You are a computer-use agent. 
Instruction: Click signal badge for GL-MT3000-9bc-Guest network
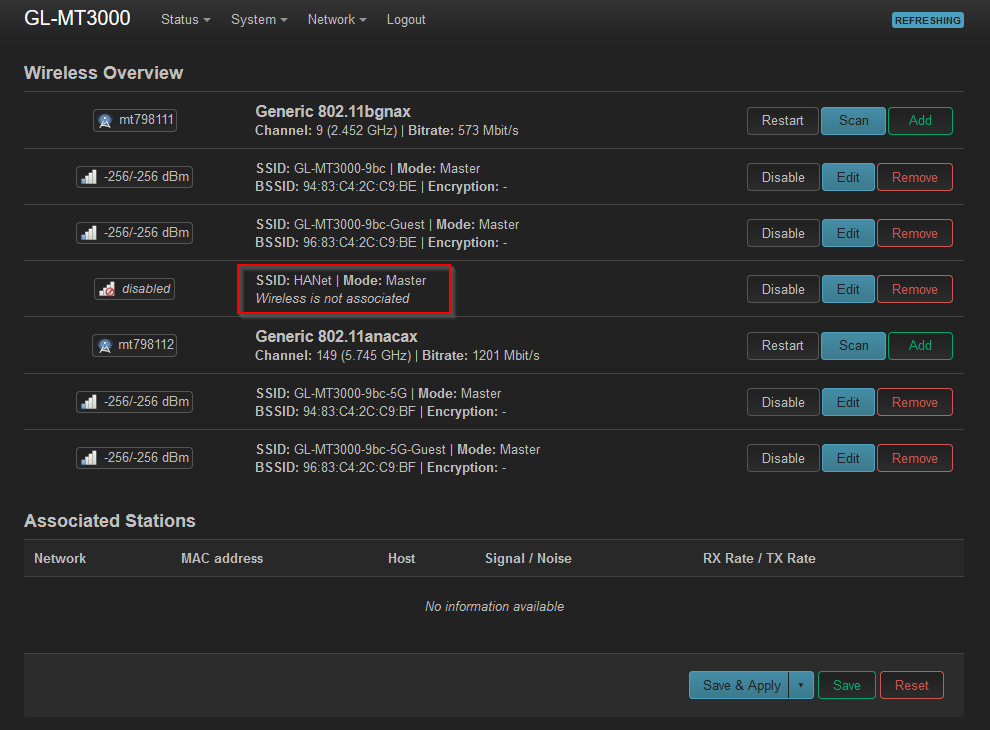135,233
